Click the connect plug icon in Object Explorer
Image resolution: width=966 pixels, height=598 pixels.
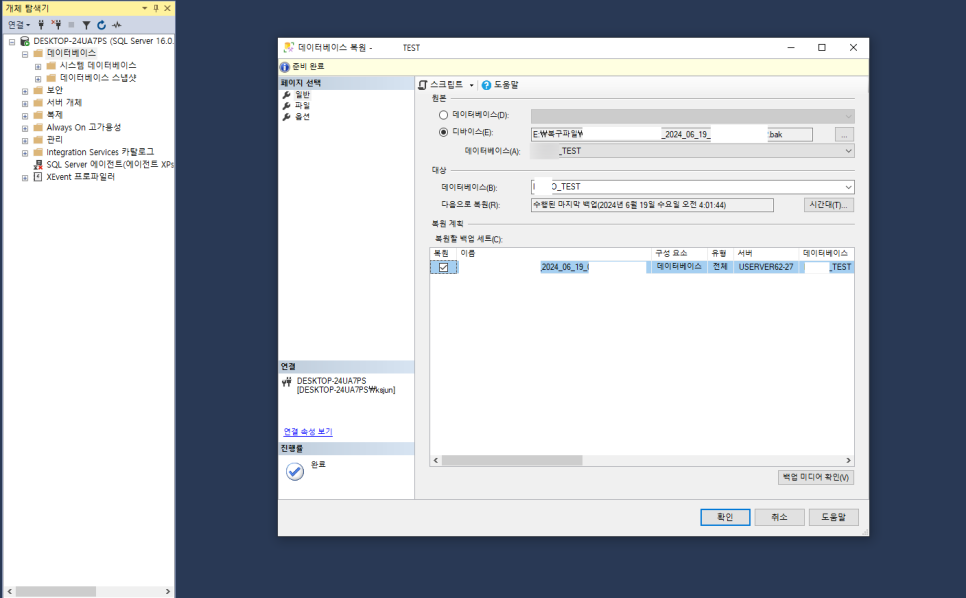click(x=41, y=25)
